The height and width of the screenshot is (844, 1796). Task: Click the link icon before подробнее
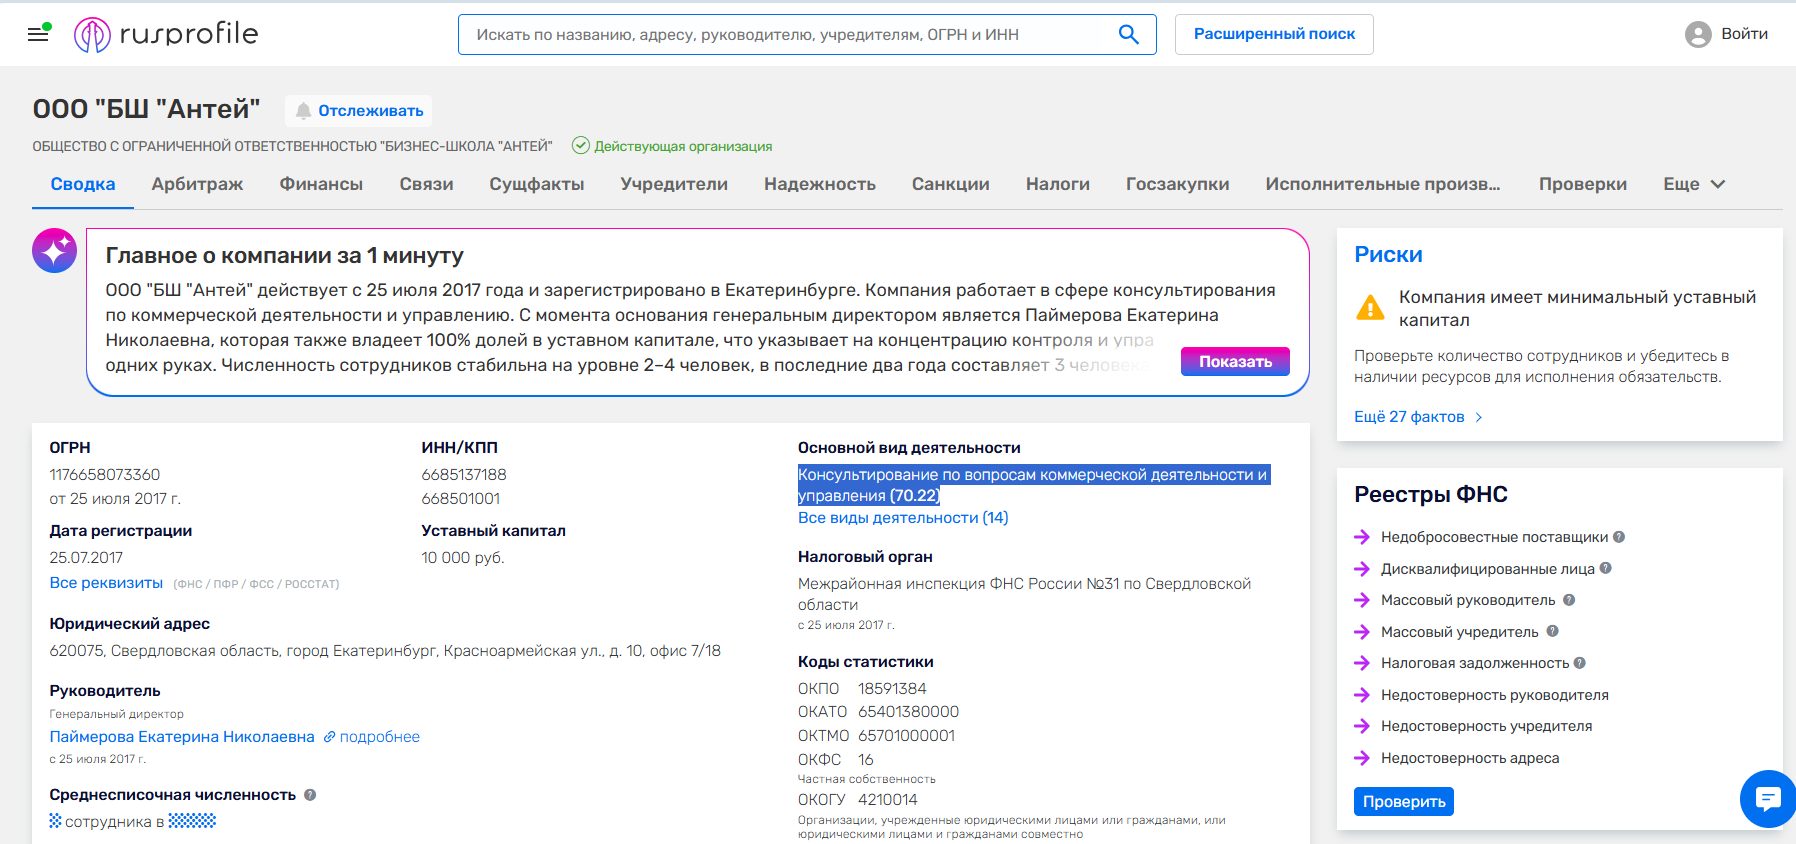(x=329, y=737)
